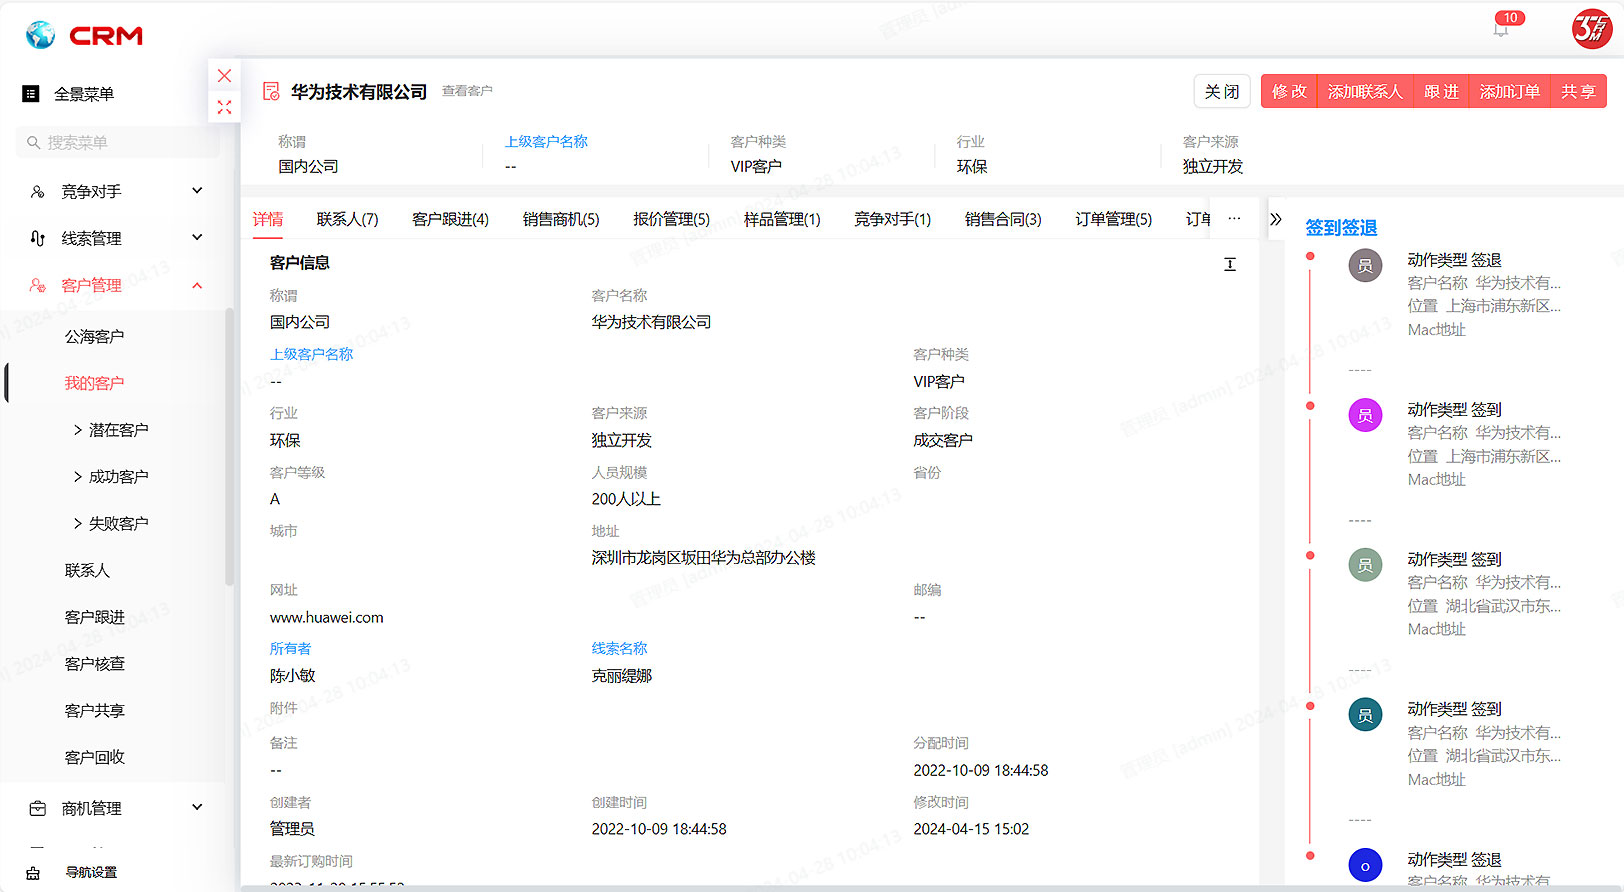Click the 签到签退 panel heading
Screen dimensions: 1624x892
pyautogui.click(x=1341, y=228)
